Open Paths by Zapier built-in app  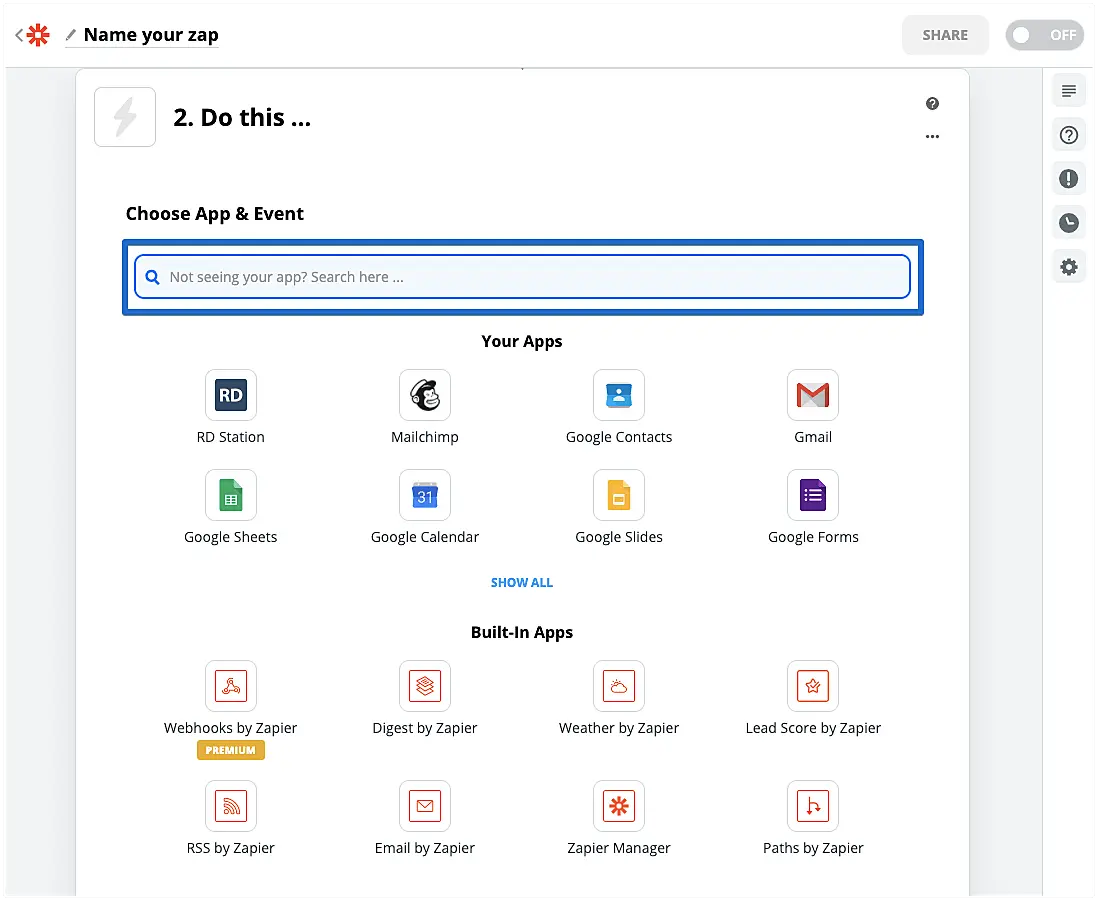(812, 806)
